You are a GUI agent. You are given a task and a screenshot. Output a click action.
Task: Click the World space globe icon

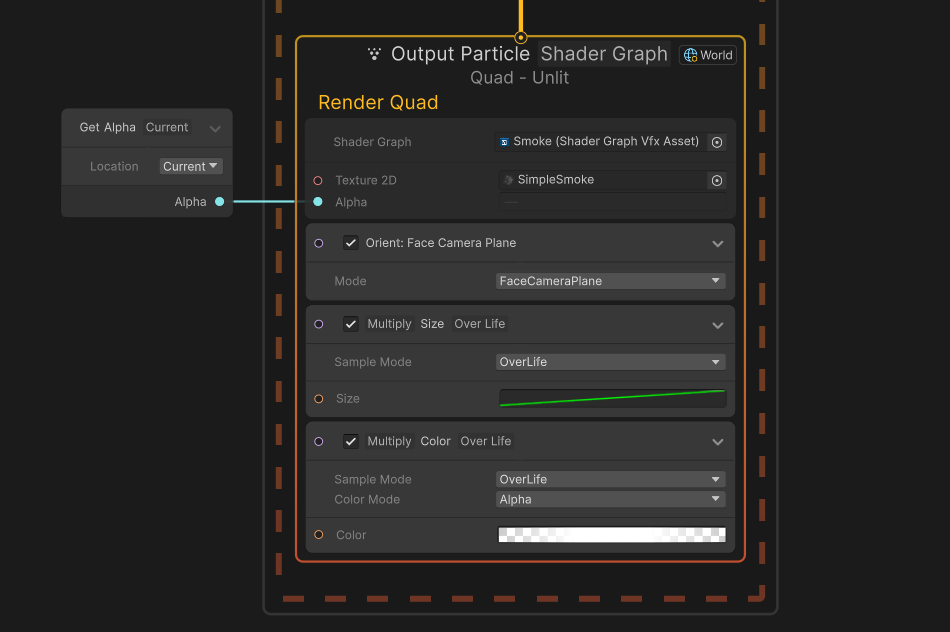691,55
